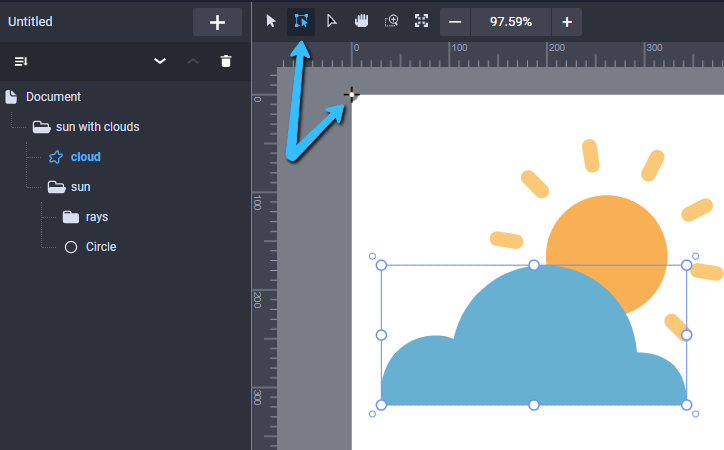Image resolution: width=724 pixels, height=450 pixels.
Task: Zoom in with the plus button
Action: [x=567, y=22]
